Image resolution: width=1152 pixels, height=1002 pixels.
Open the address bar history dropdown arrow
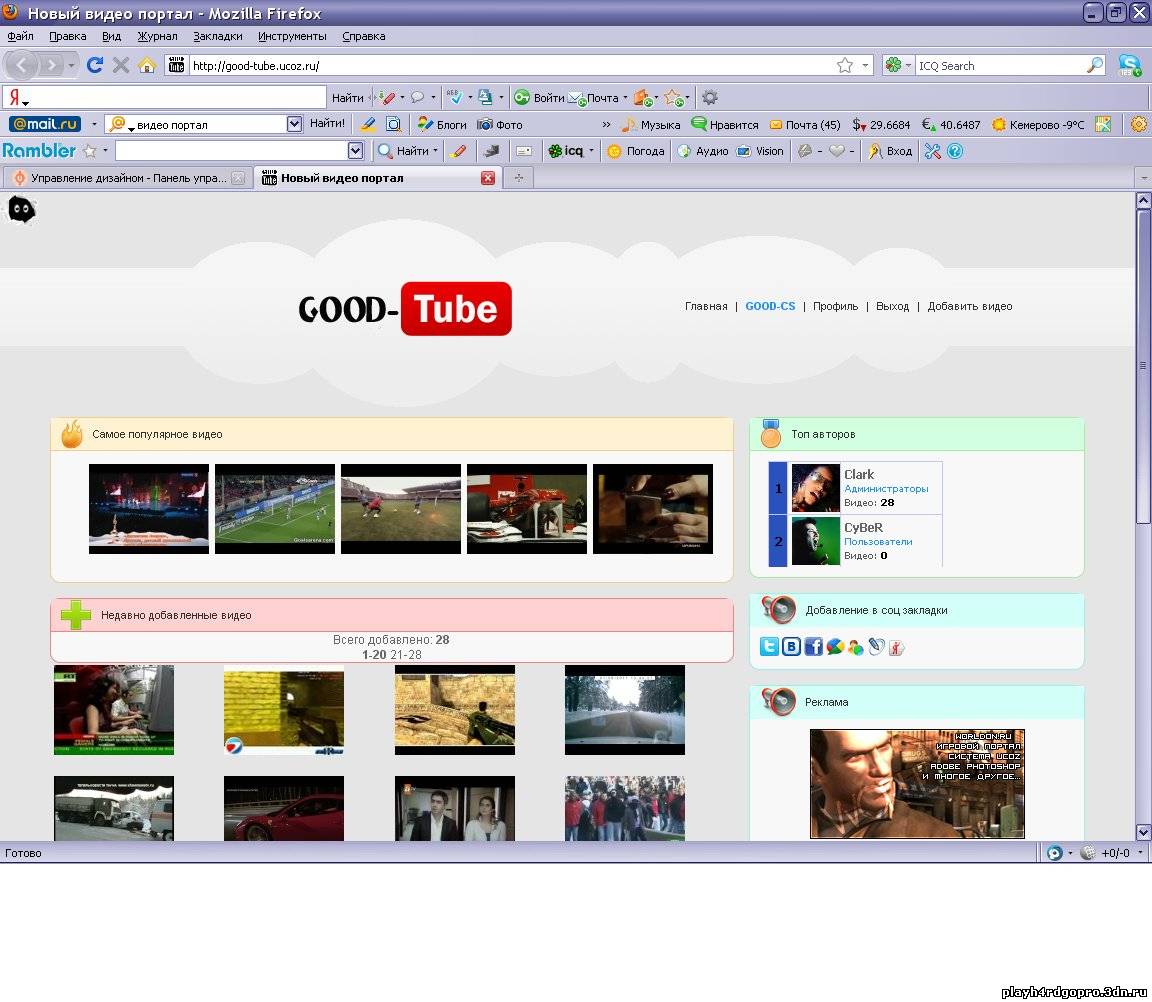[x=865, y=65]
